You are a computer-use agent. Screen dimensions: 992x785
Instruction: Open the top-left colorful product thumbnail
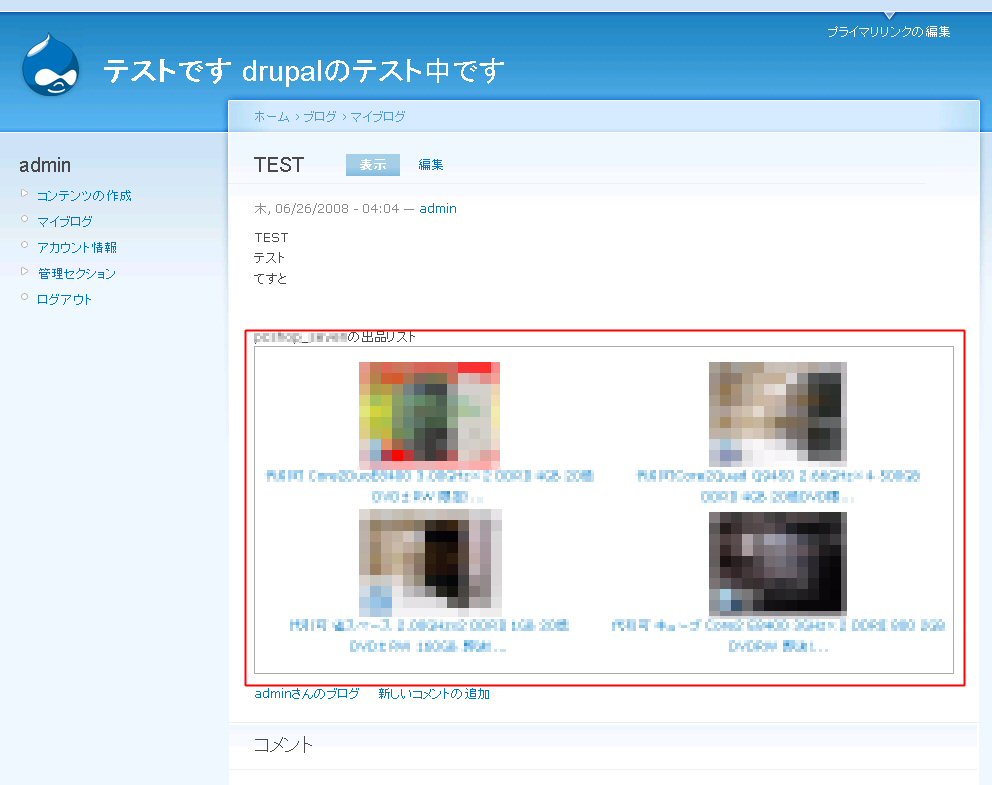(430, 414)
